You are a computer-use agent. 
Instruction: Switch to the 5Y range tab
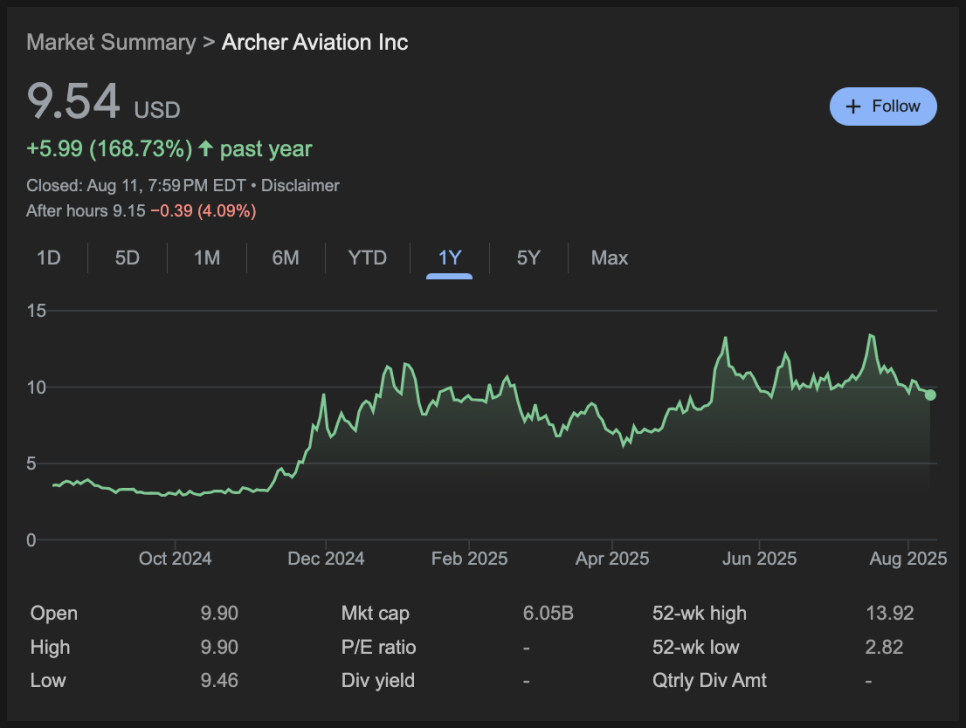pyautogui.click(x=529, y=257)
